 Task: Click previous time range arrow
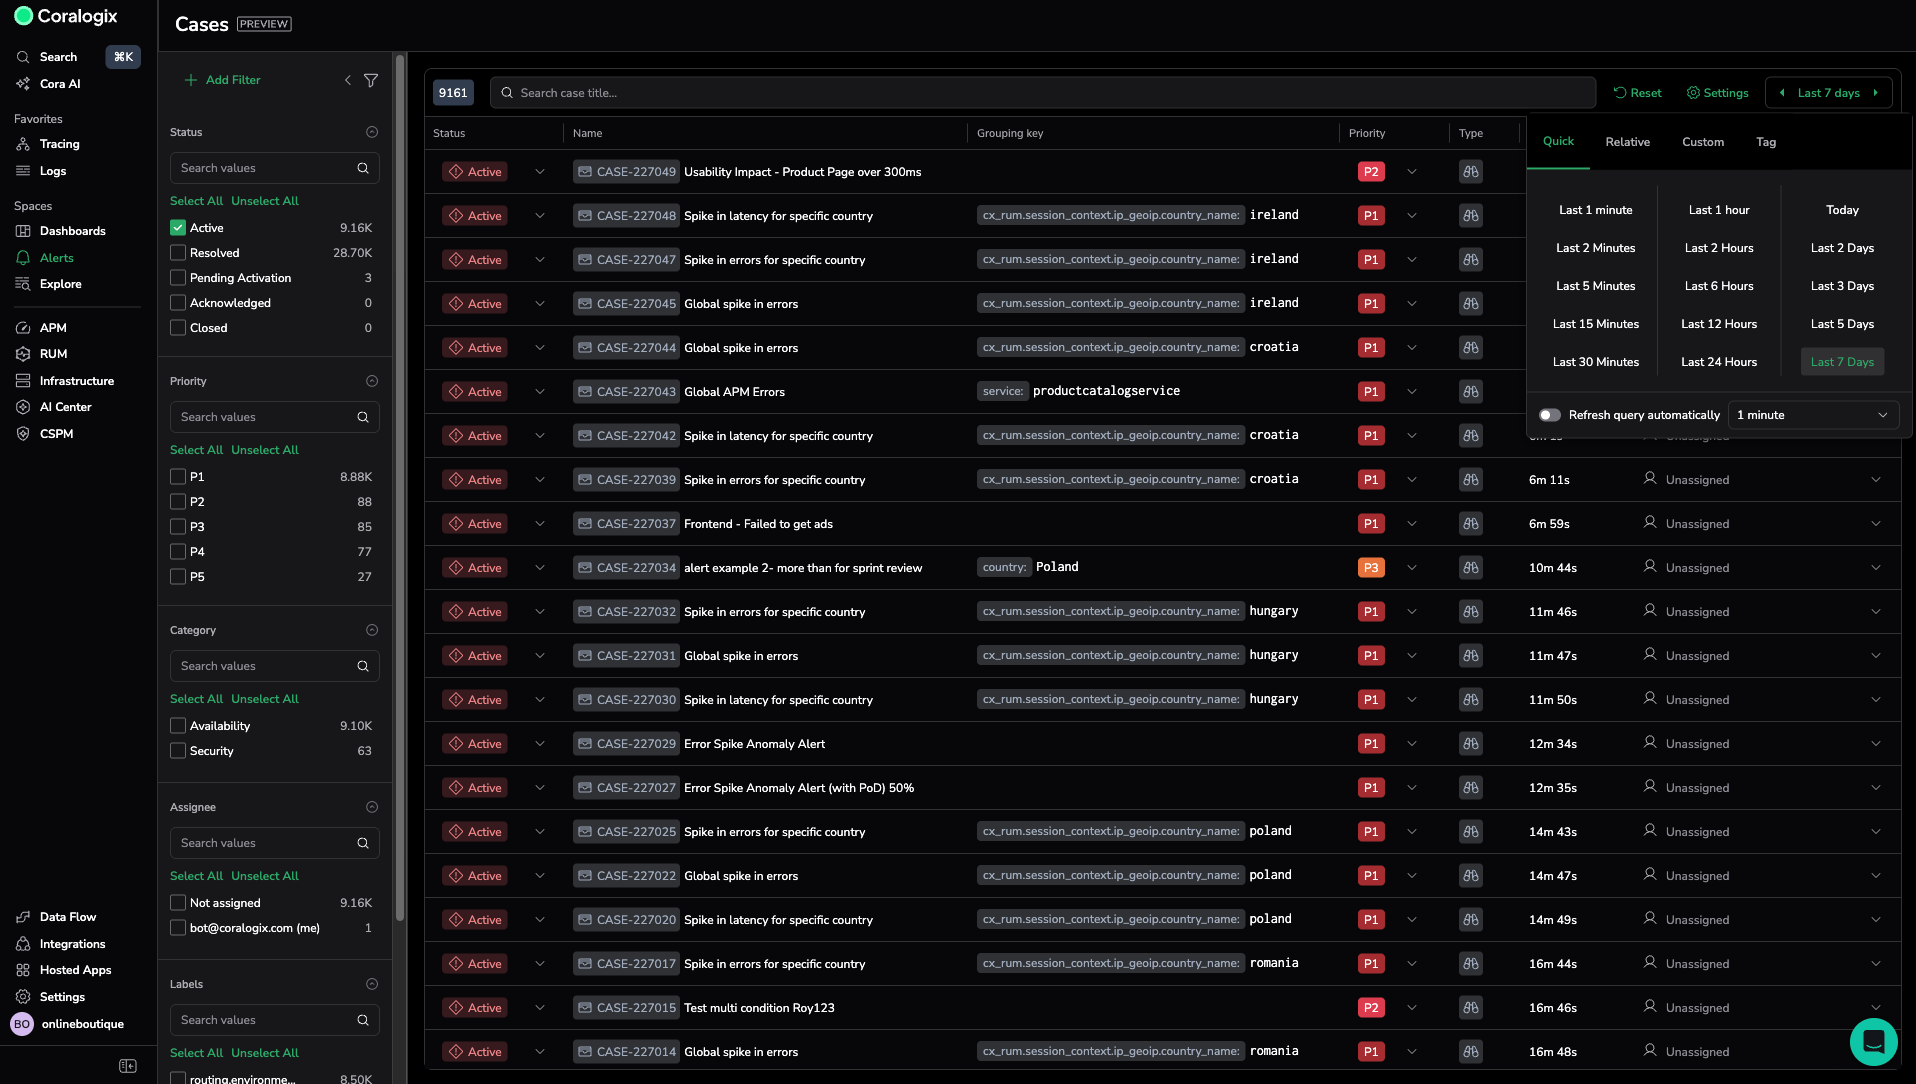coord(1782,93)
